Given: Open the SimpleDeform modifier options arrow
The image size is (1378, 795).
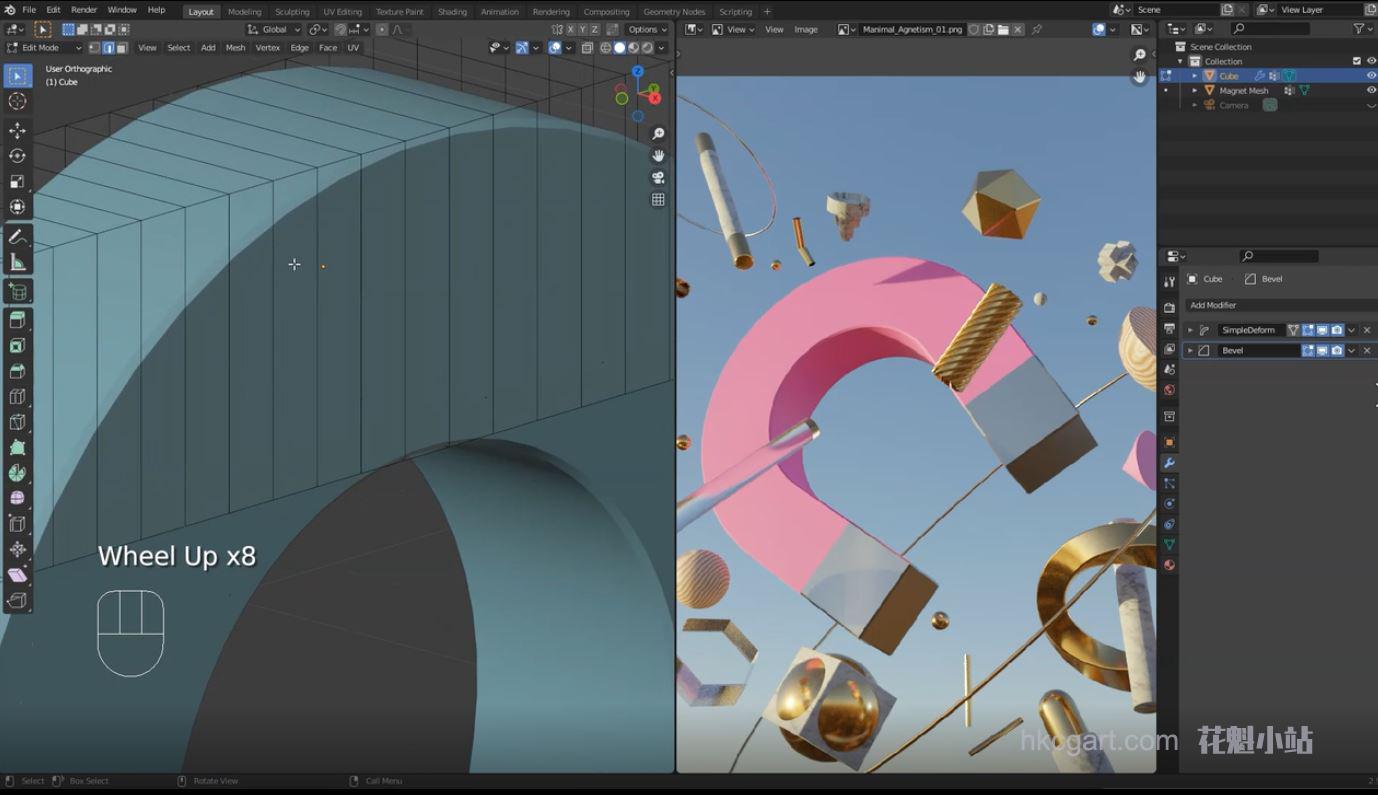Looking at the screenshot, I should (1351, 330).
